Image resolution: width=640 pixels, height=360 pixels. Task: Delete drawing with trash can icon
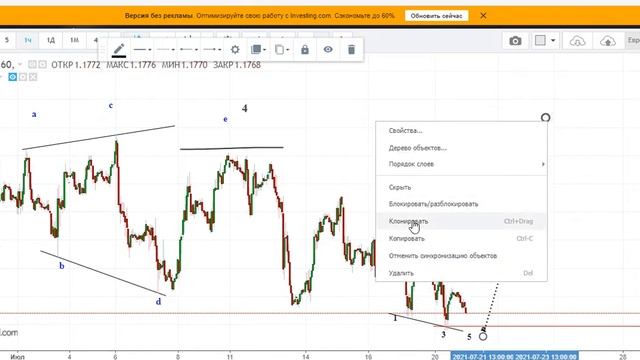(x=351, y=50)
